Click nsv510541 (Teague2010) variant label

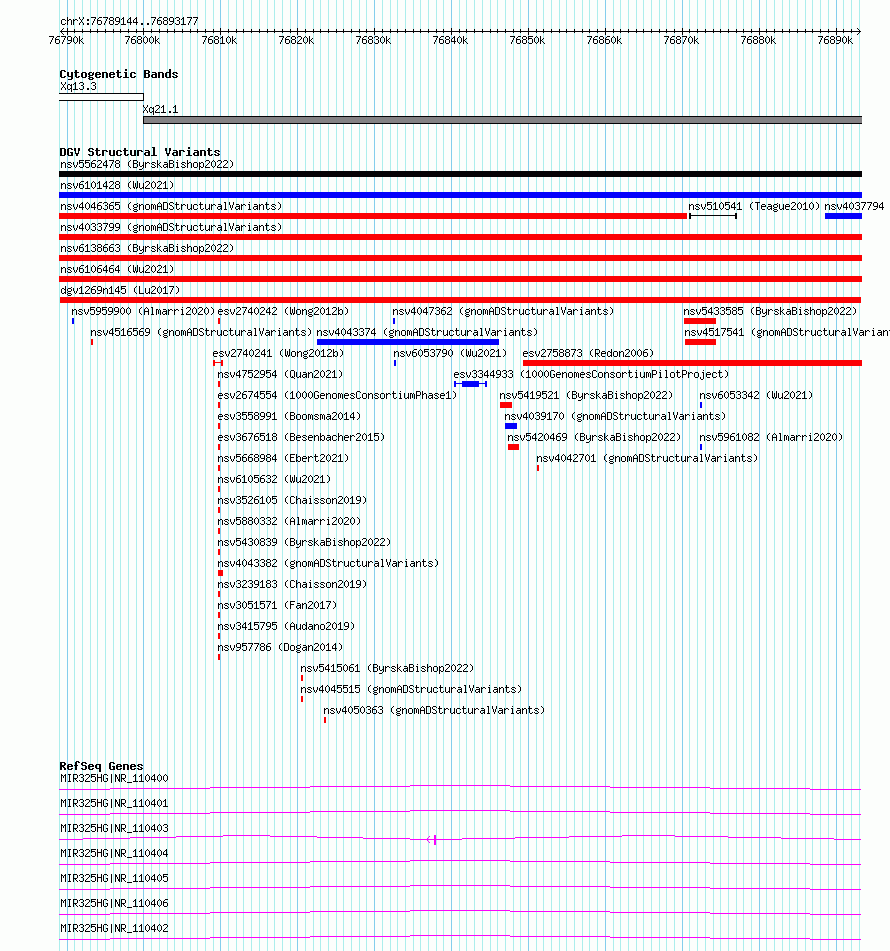754,206
